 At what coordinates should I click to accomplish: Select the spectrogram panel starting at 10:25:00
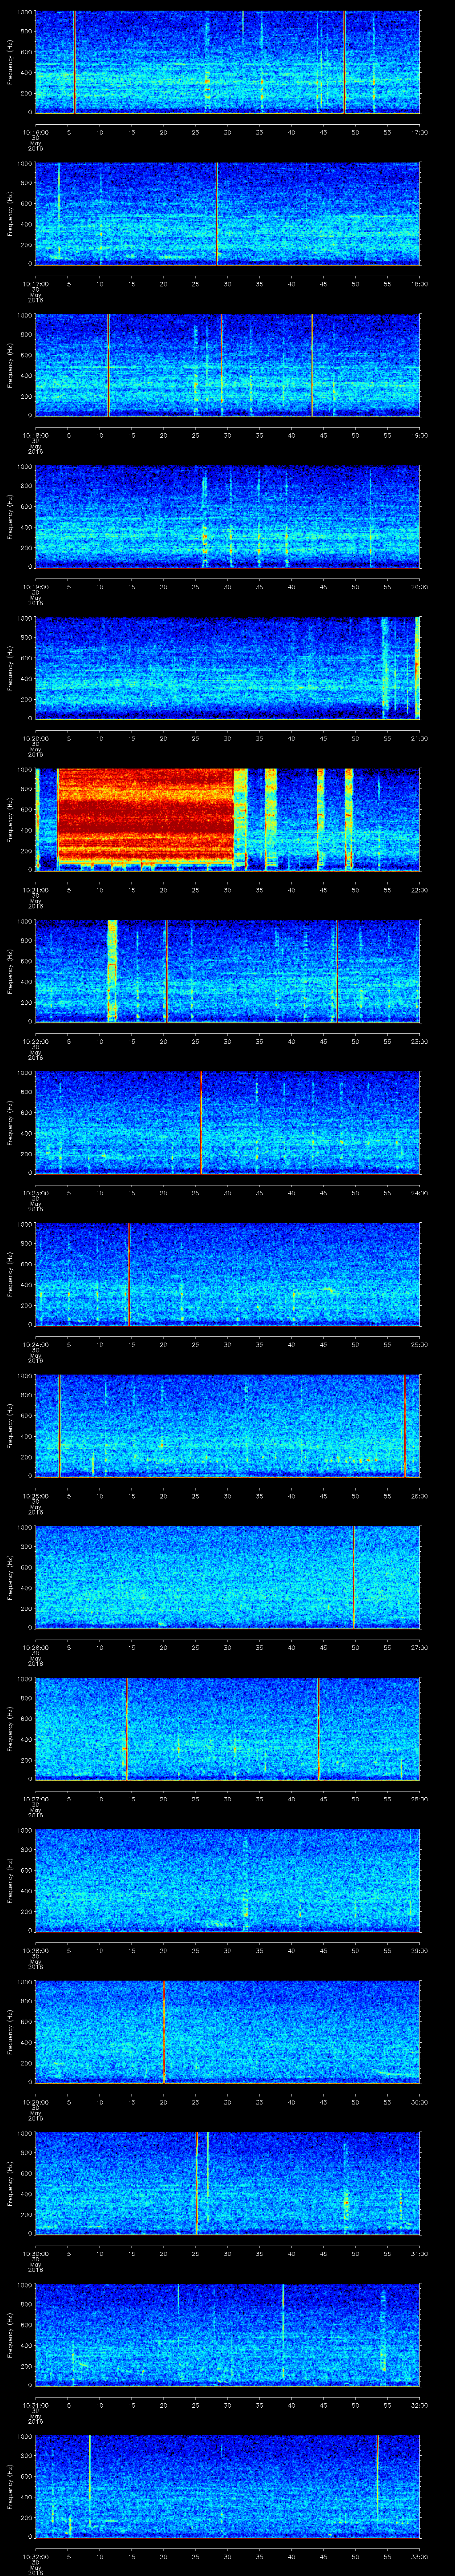point(227,1426)
